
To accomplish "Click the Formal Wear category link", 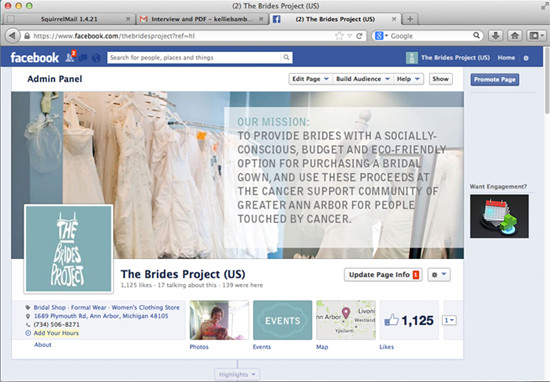I will click(x=89, y=307).
